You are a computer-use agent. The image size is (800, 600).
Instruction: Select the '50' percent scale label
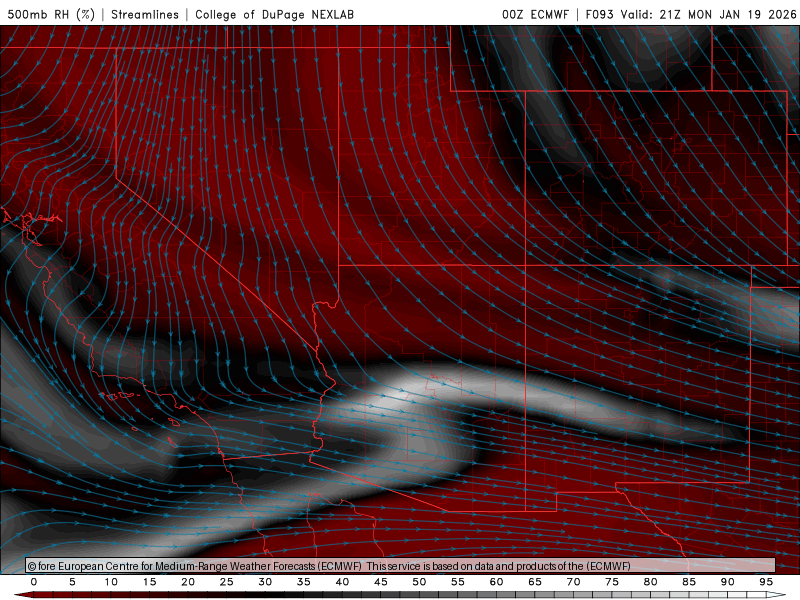click(x=419, y=582)
